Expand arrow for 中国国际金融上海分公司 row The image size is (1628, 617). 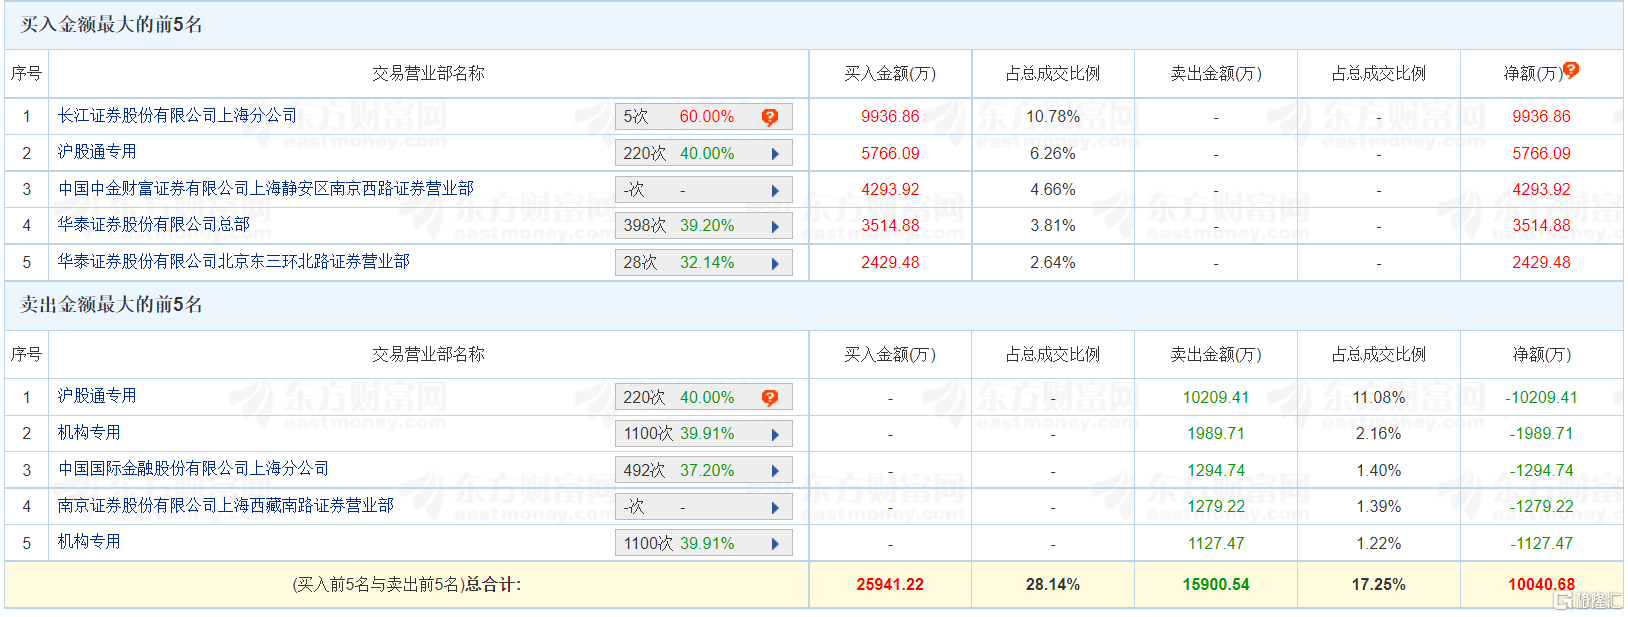(x=775, y=471)
